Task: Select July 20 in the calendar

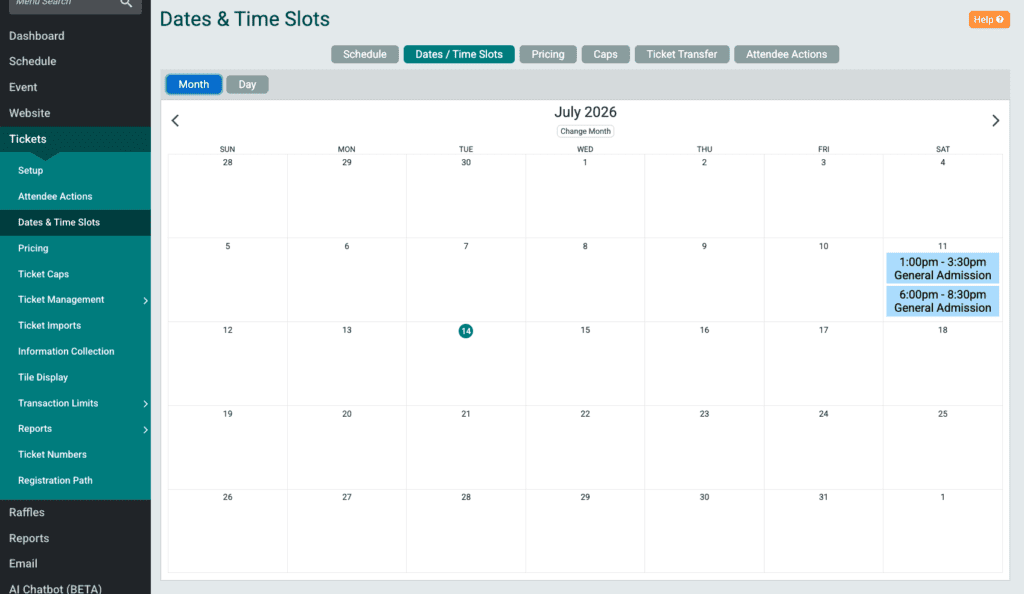Action: (347, 414)
